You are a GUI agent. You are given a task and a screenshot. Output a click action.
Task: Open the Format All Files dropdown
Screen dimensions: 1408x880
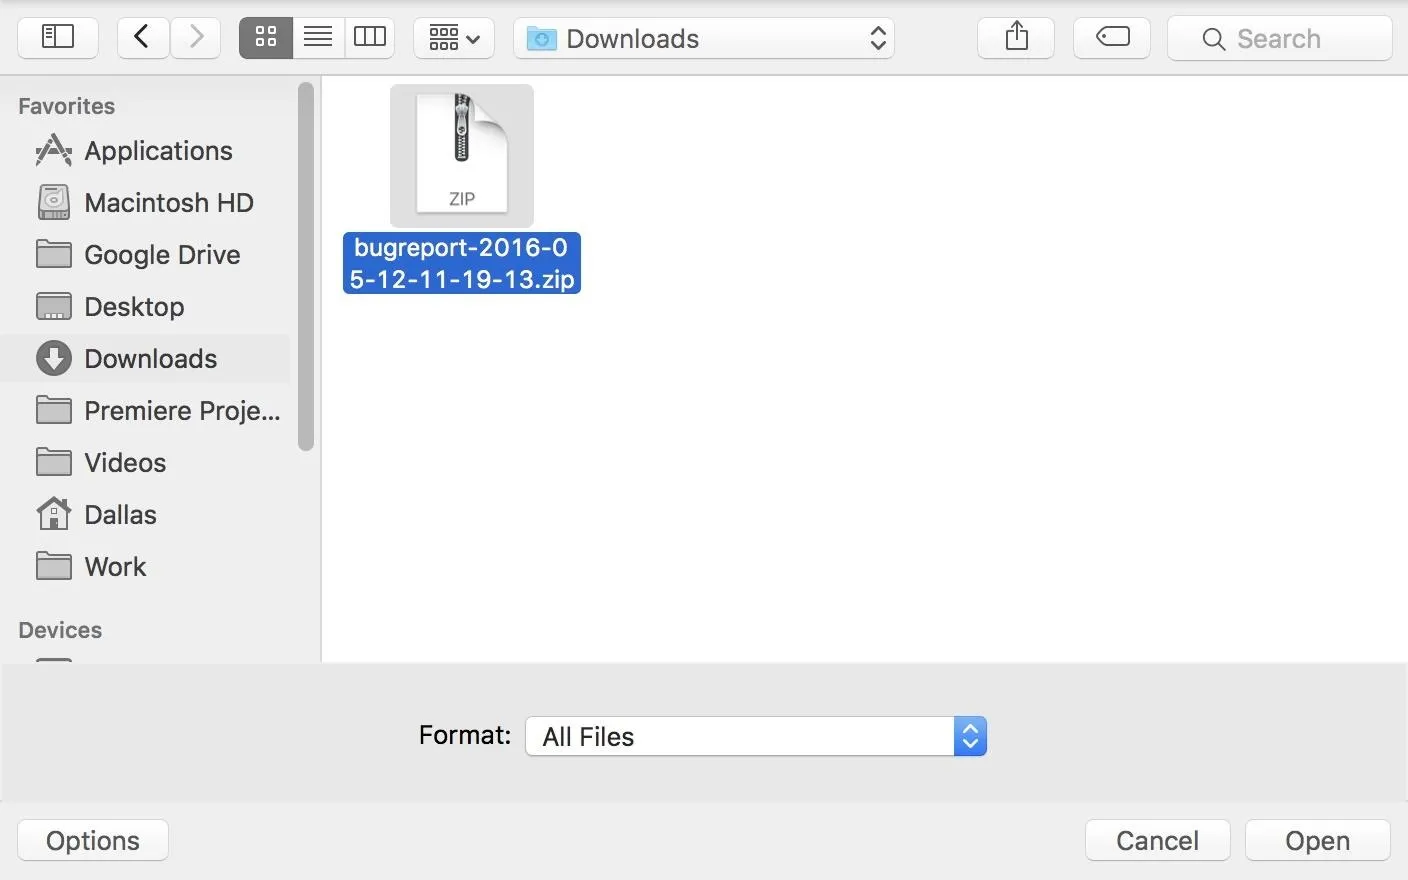tap(756, 736)
